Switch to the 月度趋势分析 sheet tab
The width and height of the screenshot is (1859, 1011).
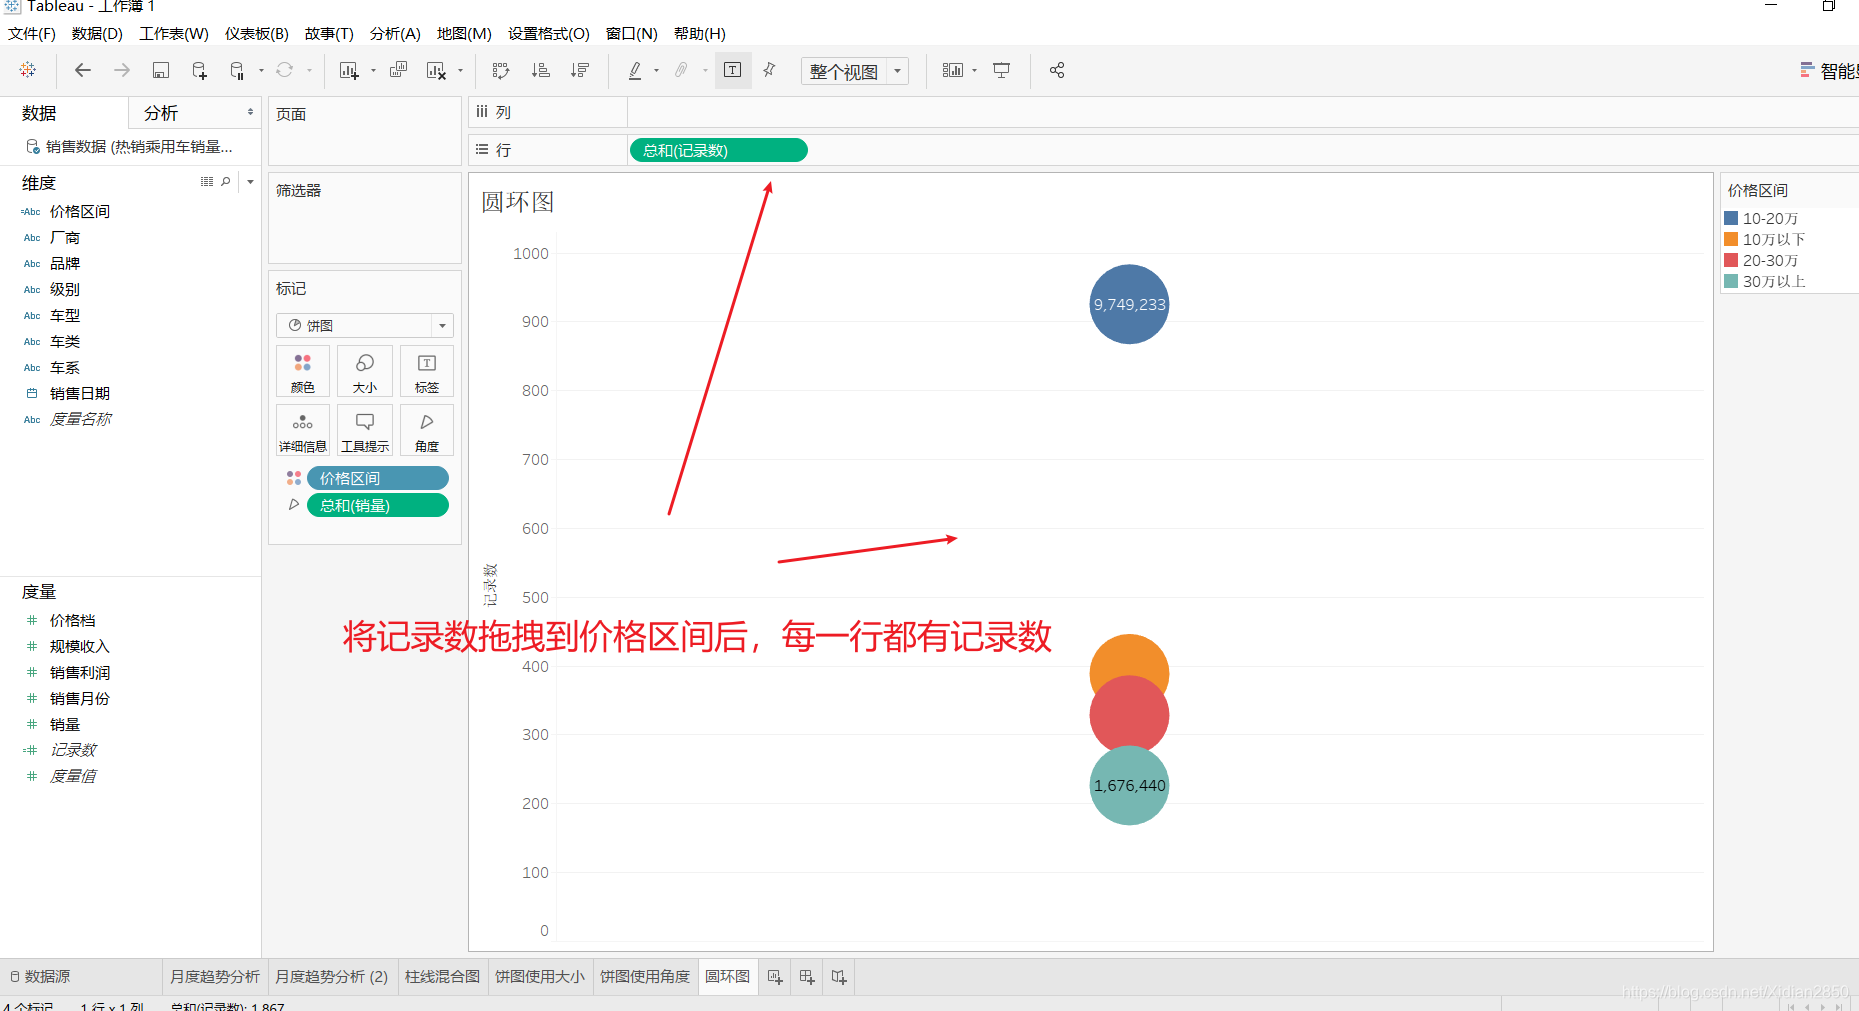coord(215,977)
